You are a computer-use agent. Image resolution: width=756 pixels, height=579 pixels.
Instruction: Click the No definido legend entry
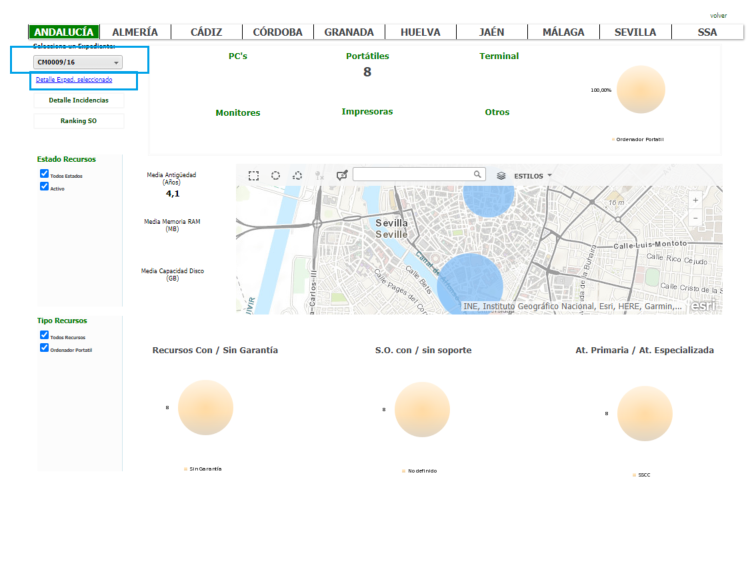coord(419,471)
